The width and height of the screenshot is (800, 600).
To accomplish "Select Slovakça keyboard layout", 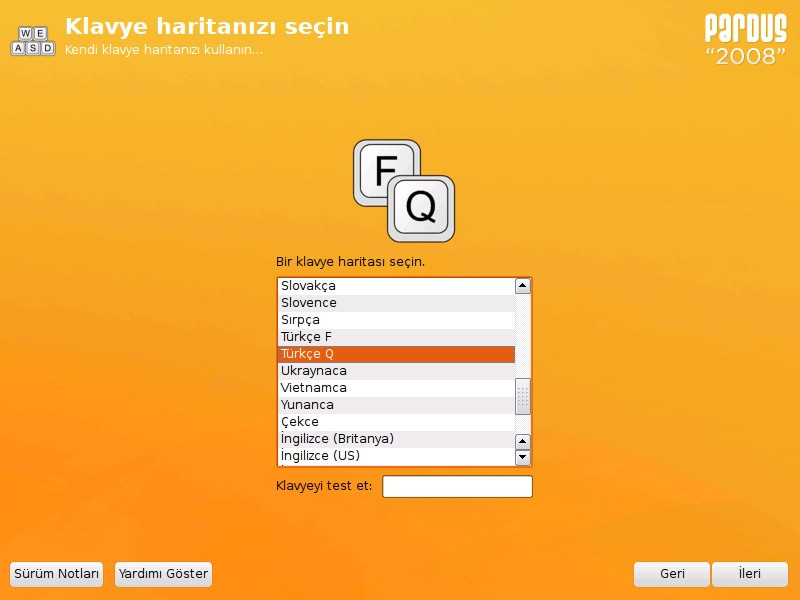I will [x=396, y=286].
